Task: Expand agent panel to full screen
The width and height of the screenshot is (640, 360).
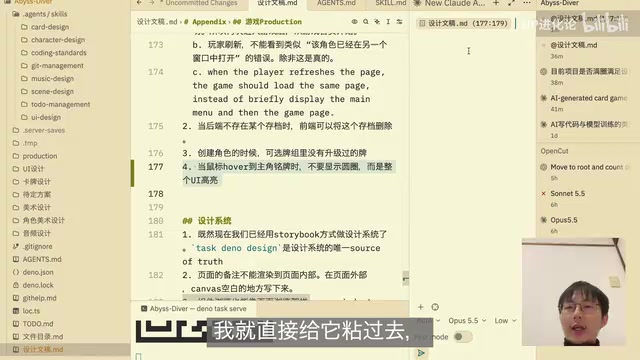Action: pyautogui.click(x=511, y=3)
